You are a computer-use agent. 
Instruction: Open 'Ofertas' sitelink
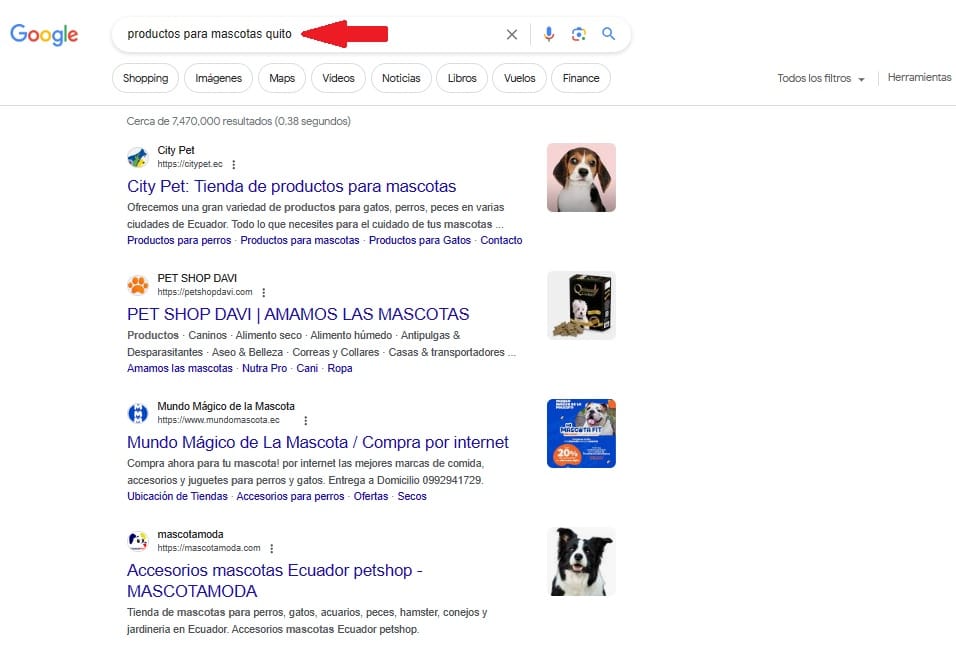(x=371, y=496)
